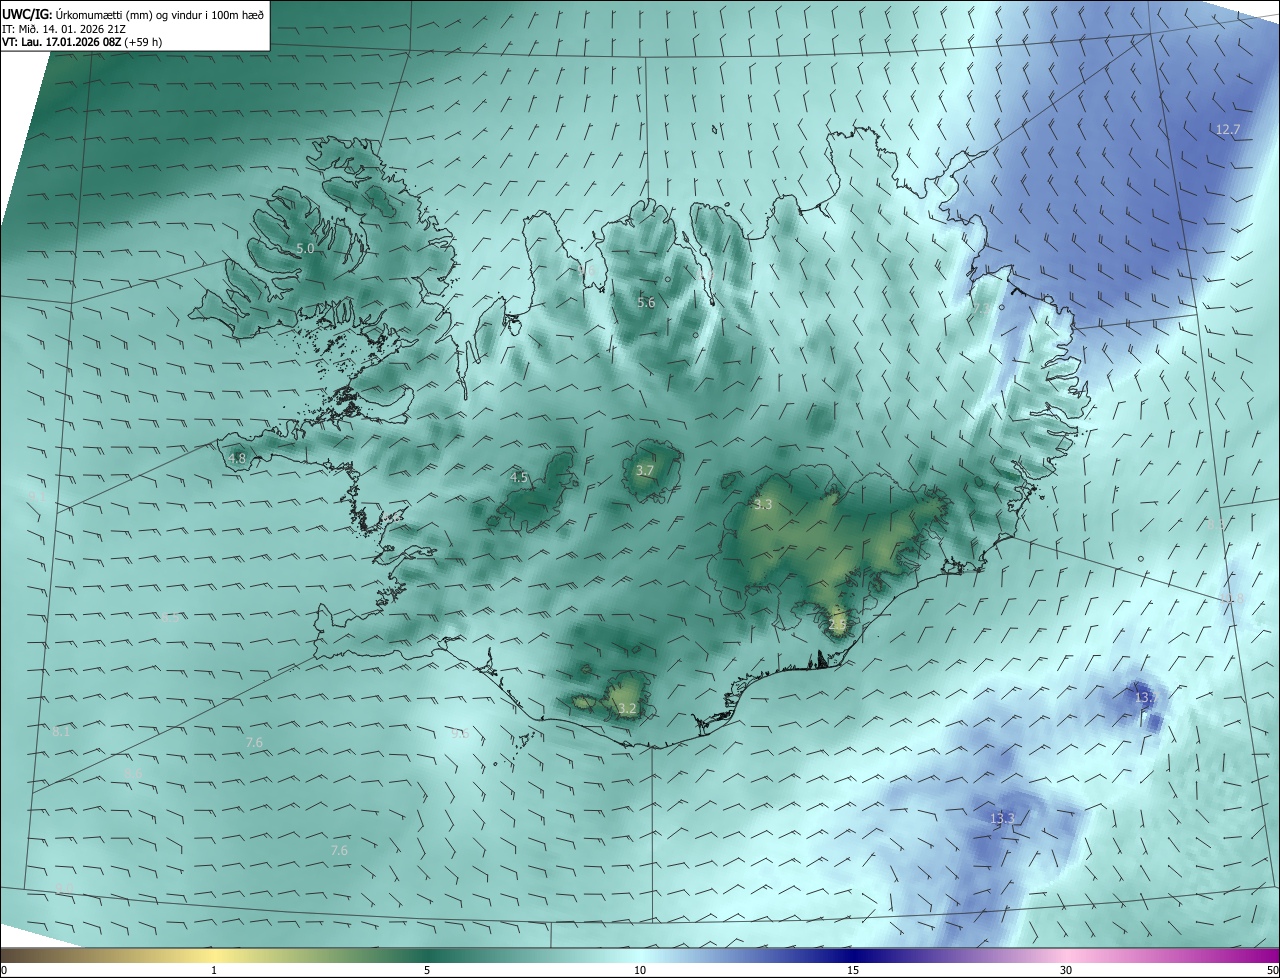1280x978 pixels.
Task: Click the colour scale tick labelled 10
Action: (x=640, y=970)
